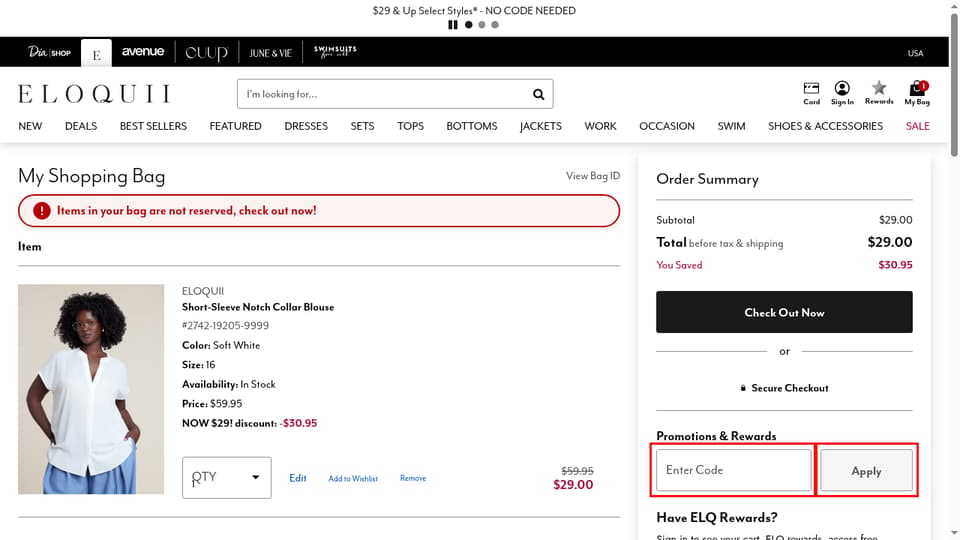960x540 pixels.
Task: Focus the Enter Code promo field
Action: [733, 470]
